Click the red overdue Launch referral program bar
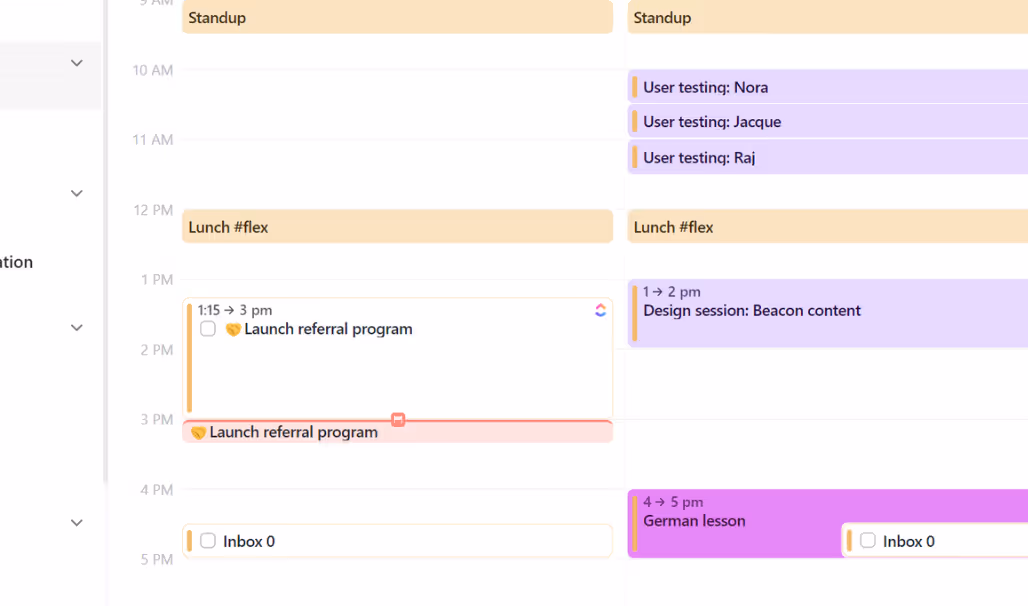Viewport: 1028px width, 606px height. tap(397, 432)
